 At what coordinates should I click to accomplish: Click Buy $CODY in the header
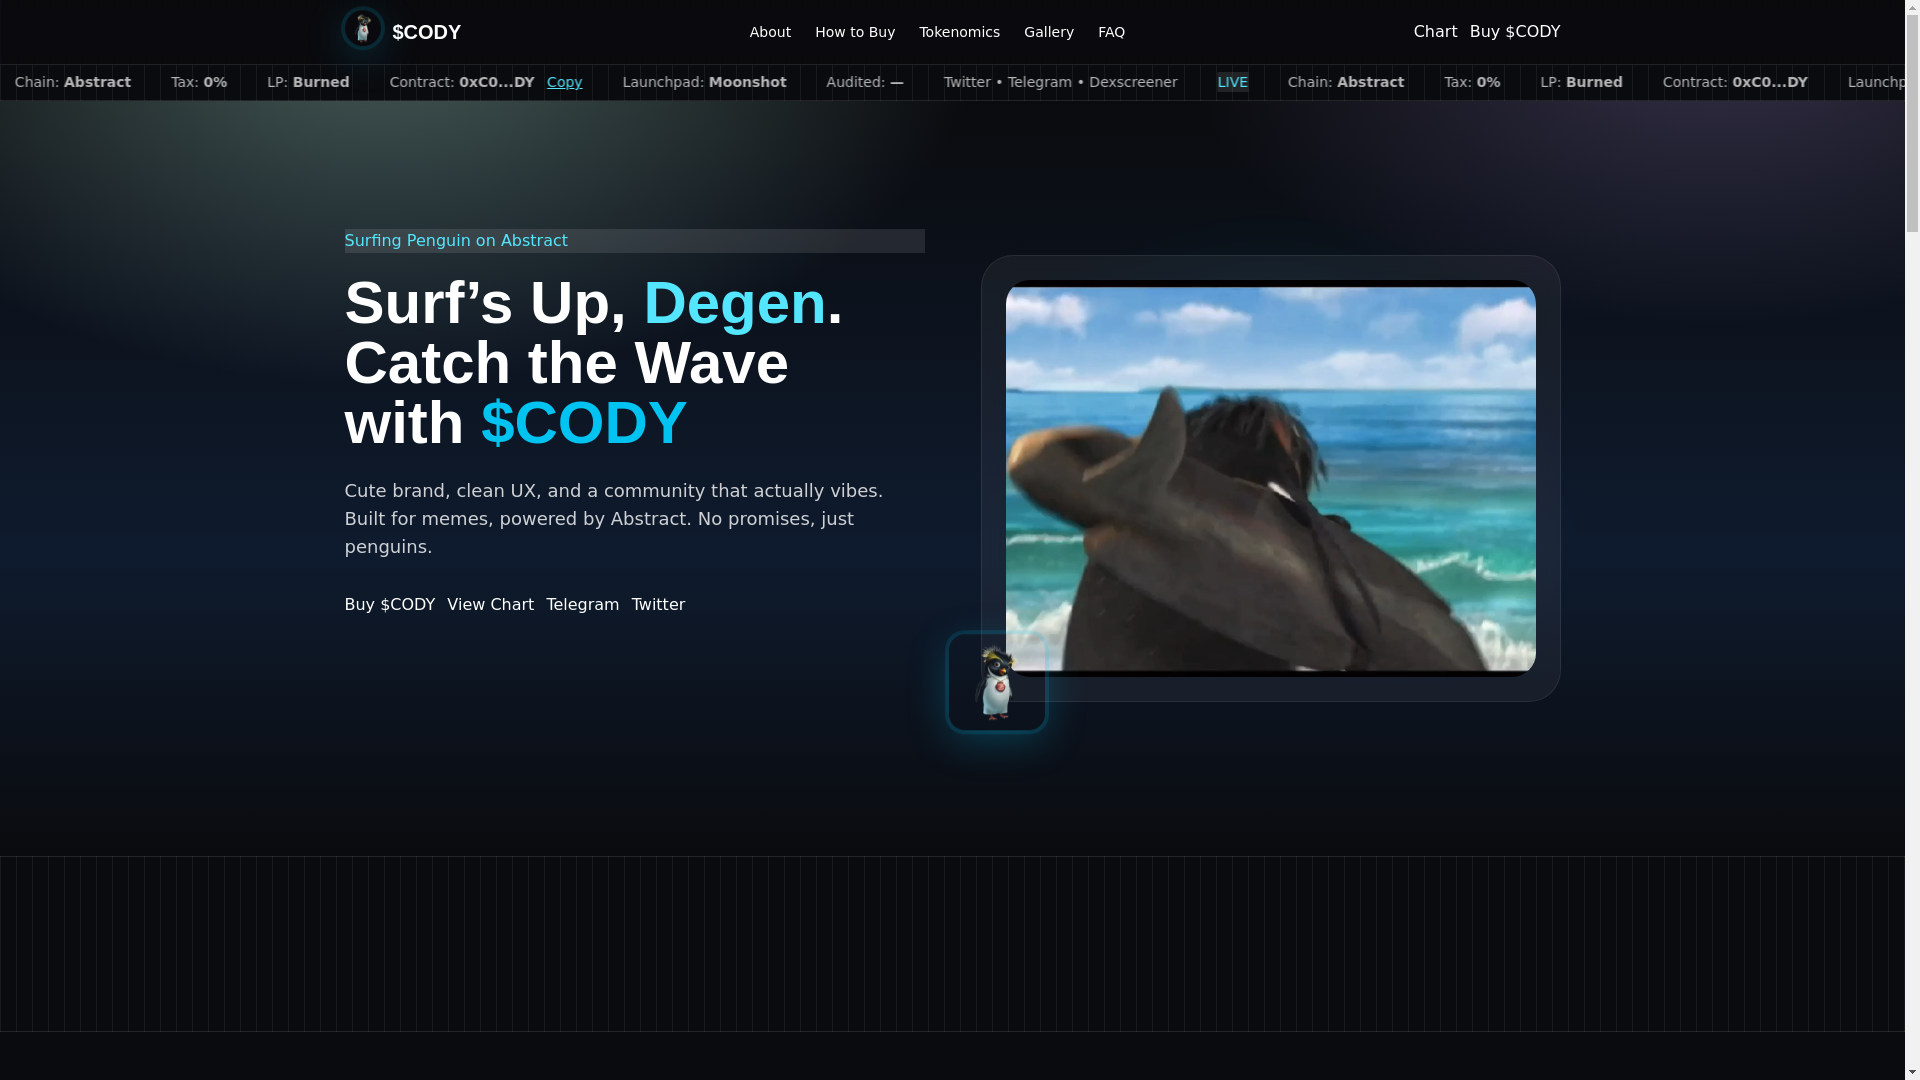(1514, 32)
